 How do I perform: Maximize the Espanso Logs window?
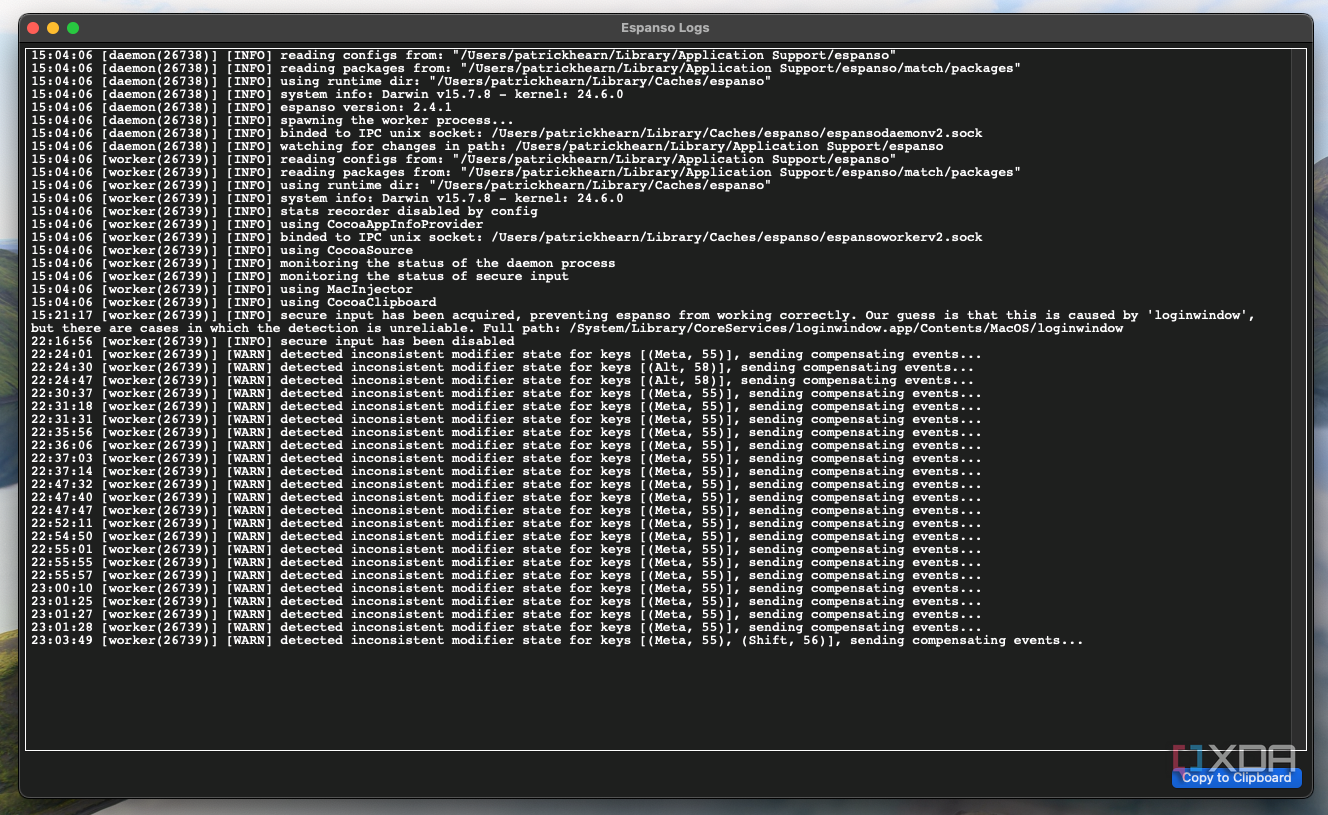(73, 28)
